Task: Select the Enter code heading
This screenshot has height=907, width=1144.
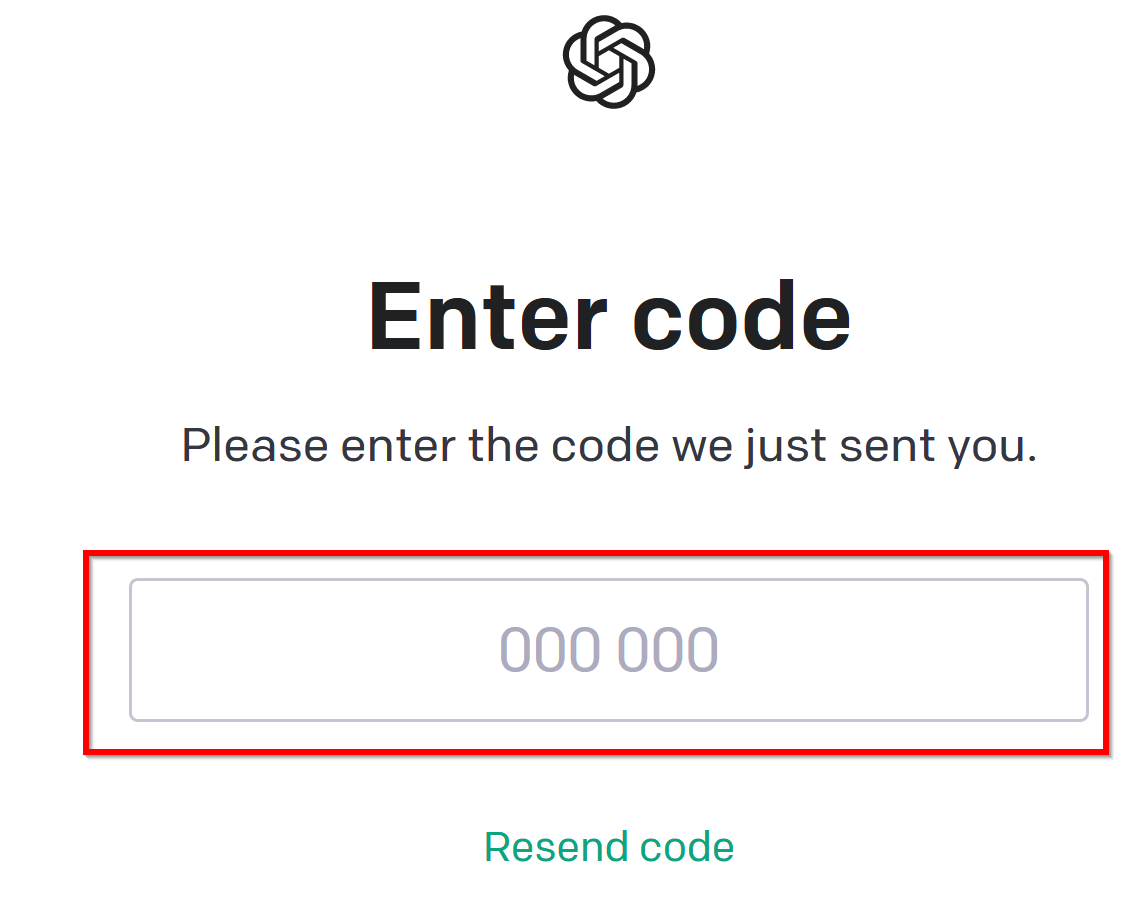Action: pyautogui.click(x=609, y=317)
